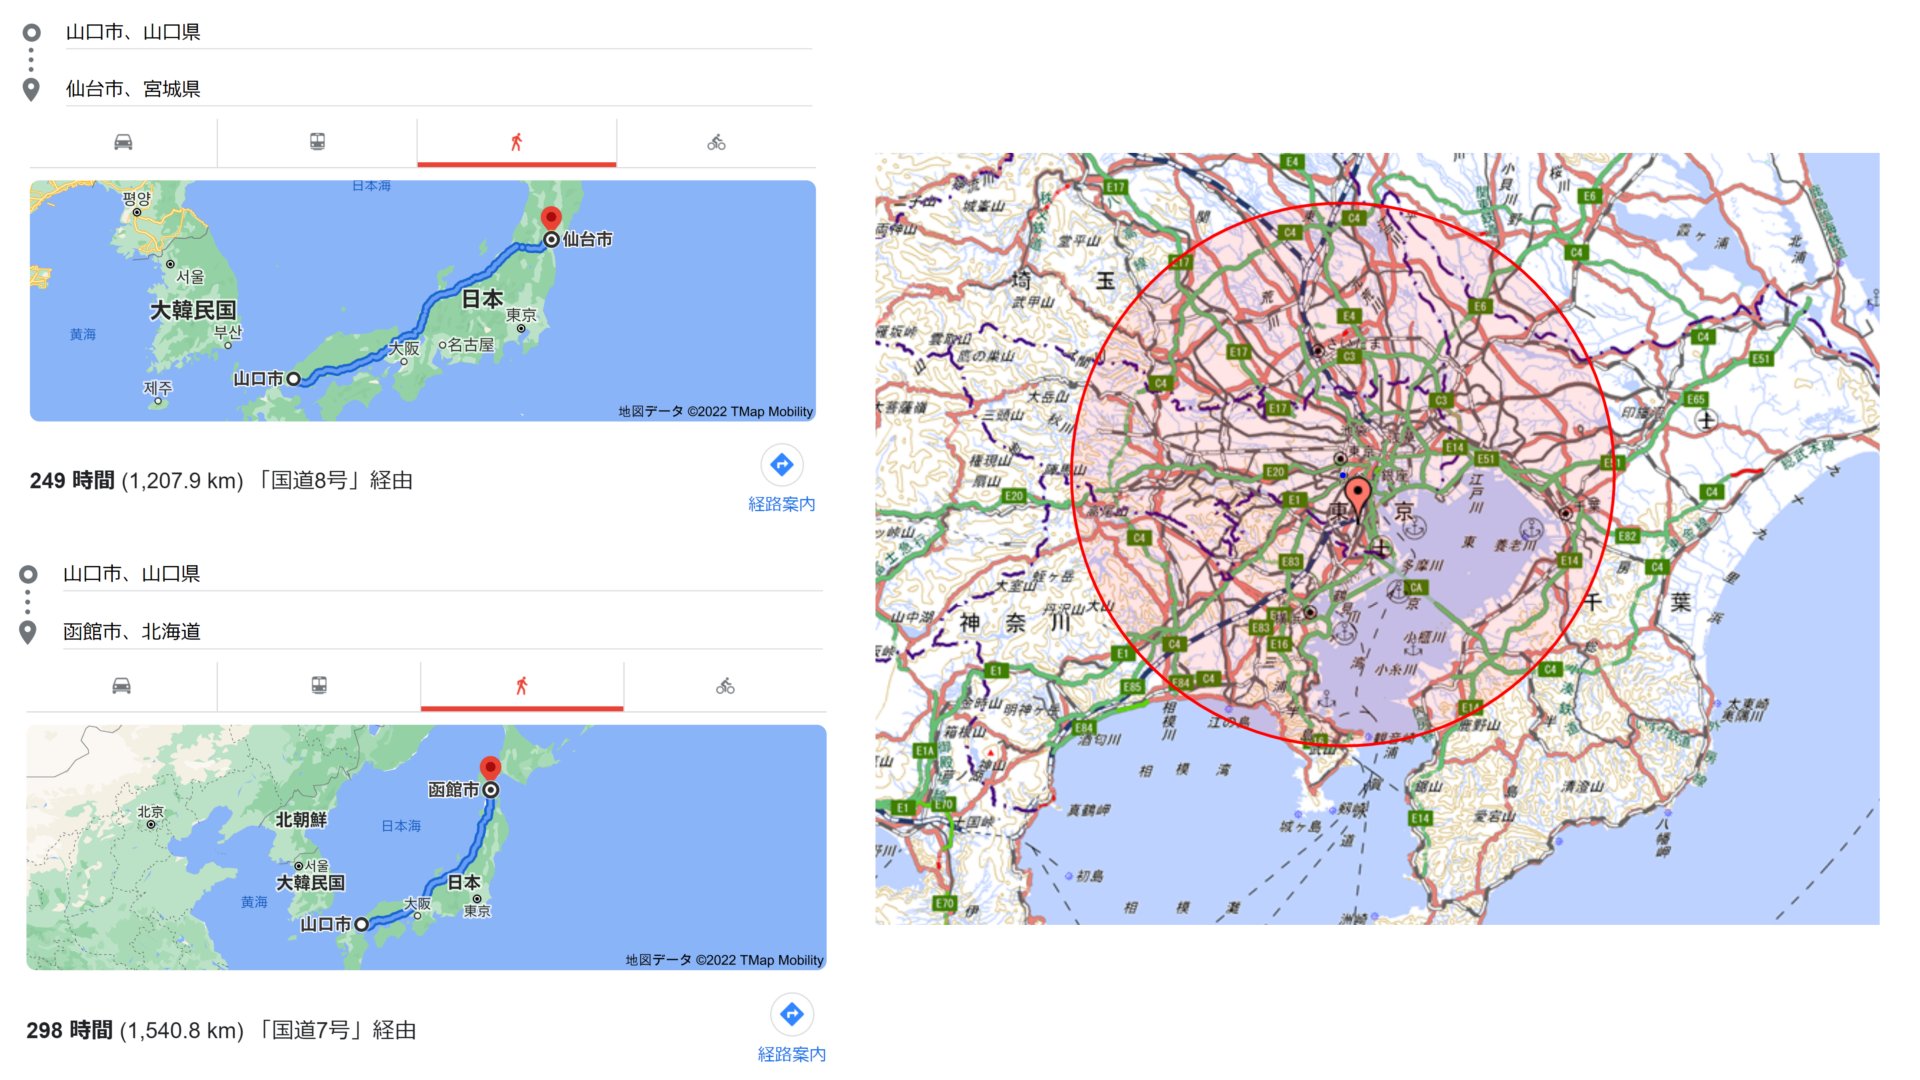Click directions arrow icon for Hakodate route
This screenshot has width=1920, height=1080.
[792, 1015]
